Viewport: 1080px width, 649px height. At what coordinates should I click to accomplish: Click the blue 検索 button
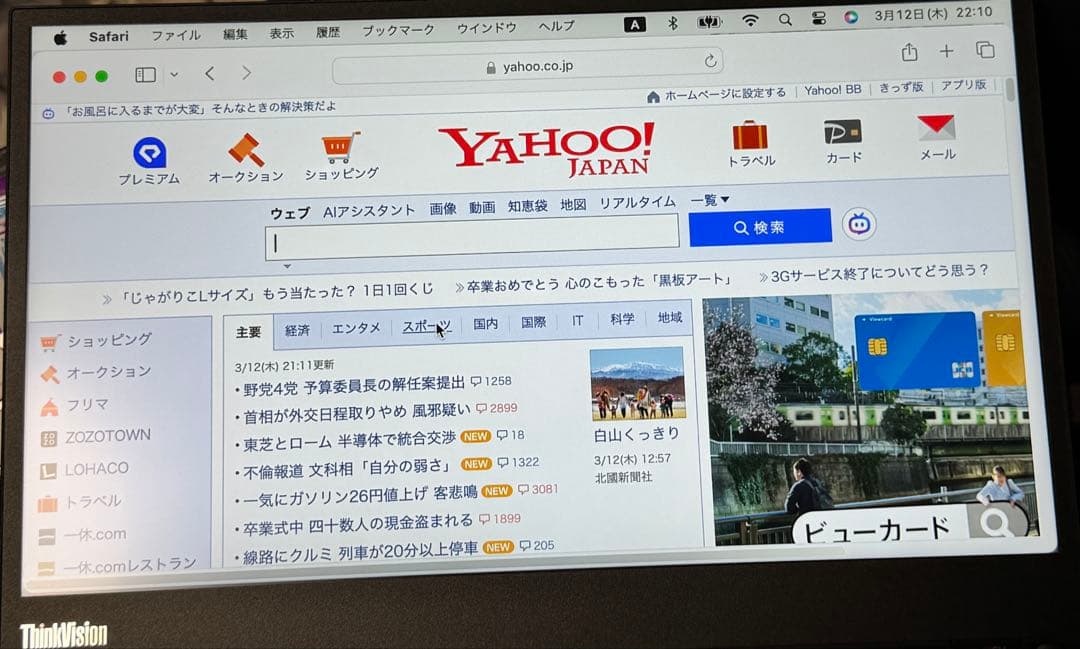tap(760, 227)
